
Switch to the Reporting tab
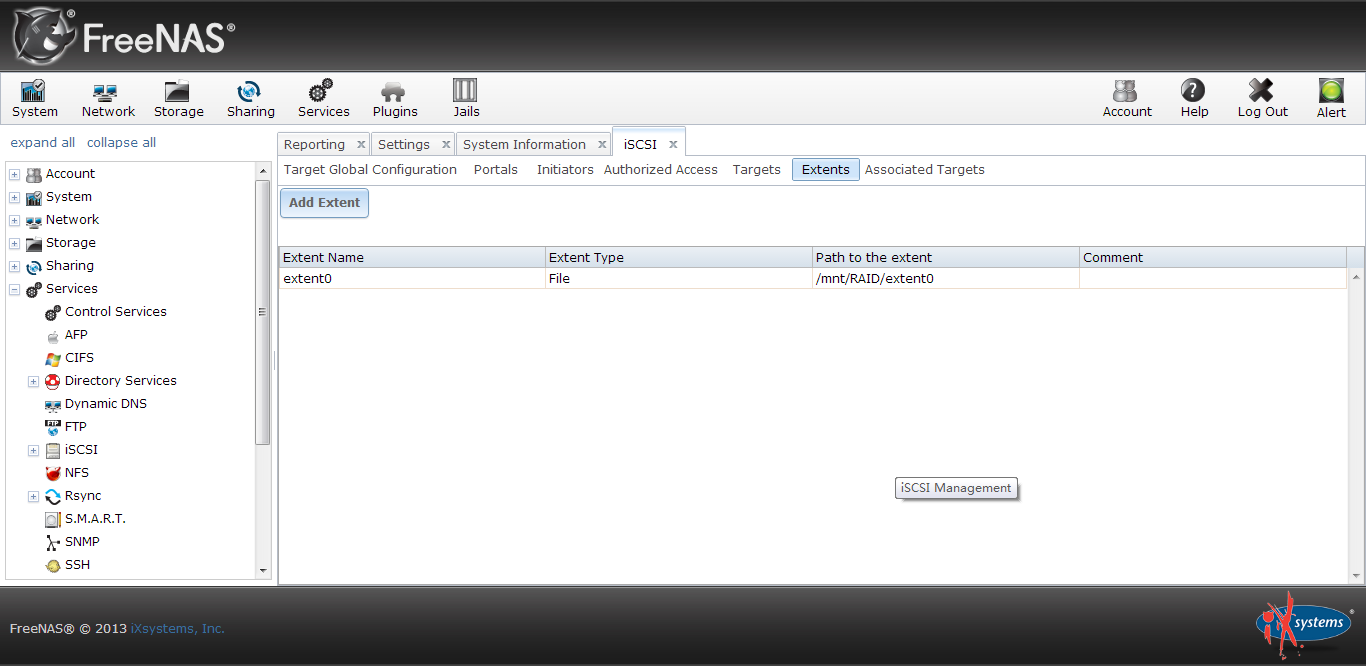tap(314, 145)
